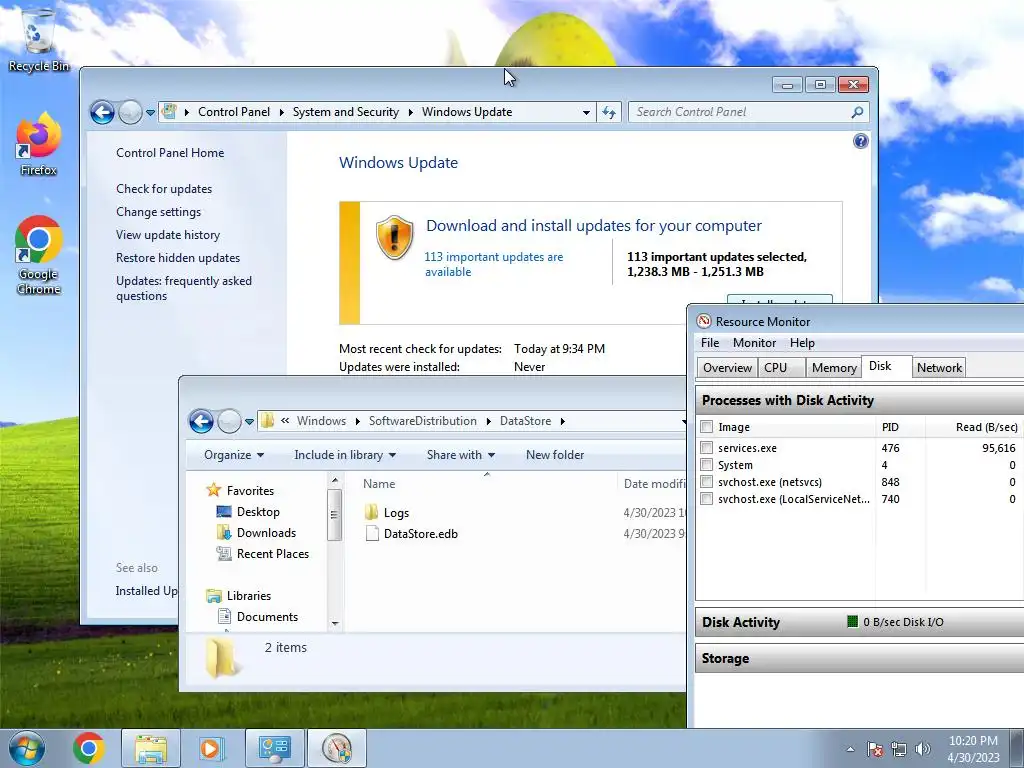Click the folder icon in Explorer address bar
This screenshot has height=768, width=1024.
pos(267,421)
